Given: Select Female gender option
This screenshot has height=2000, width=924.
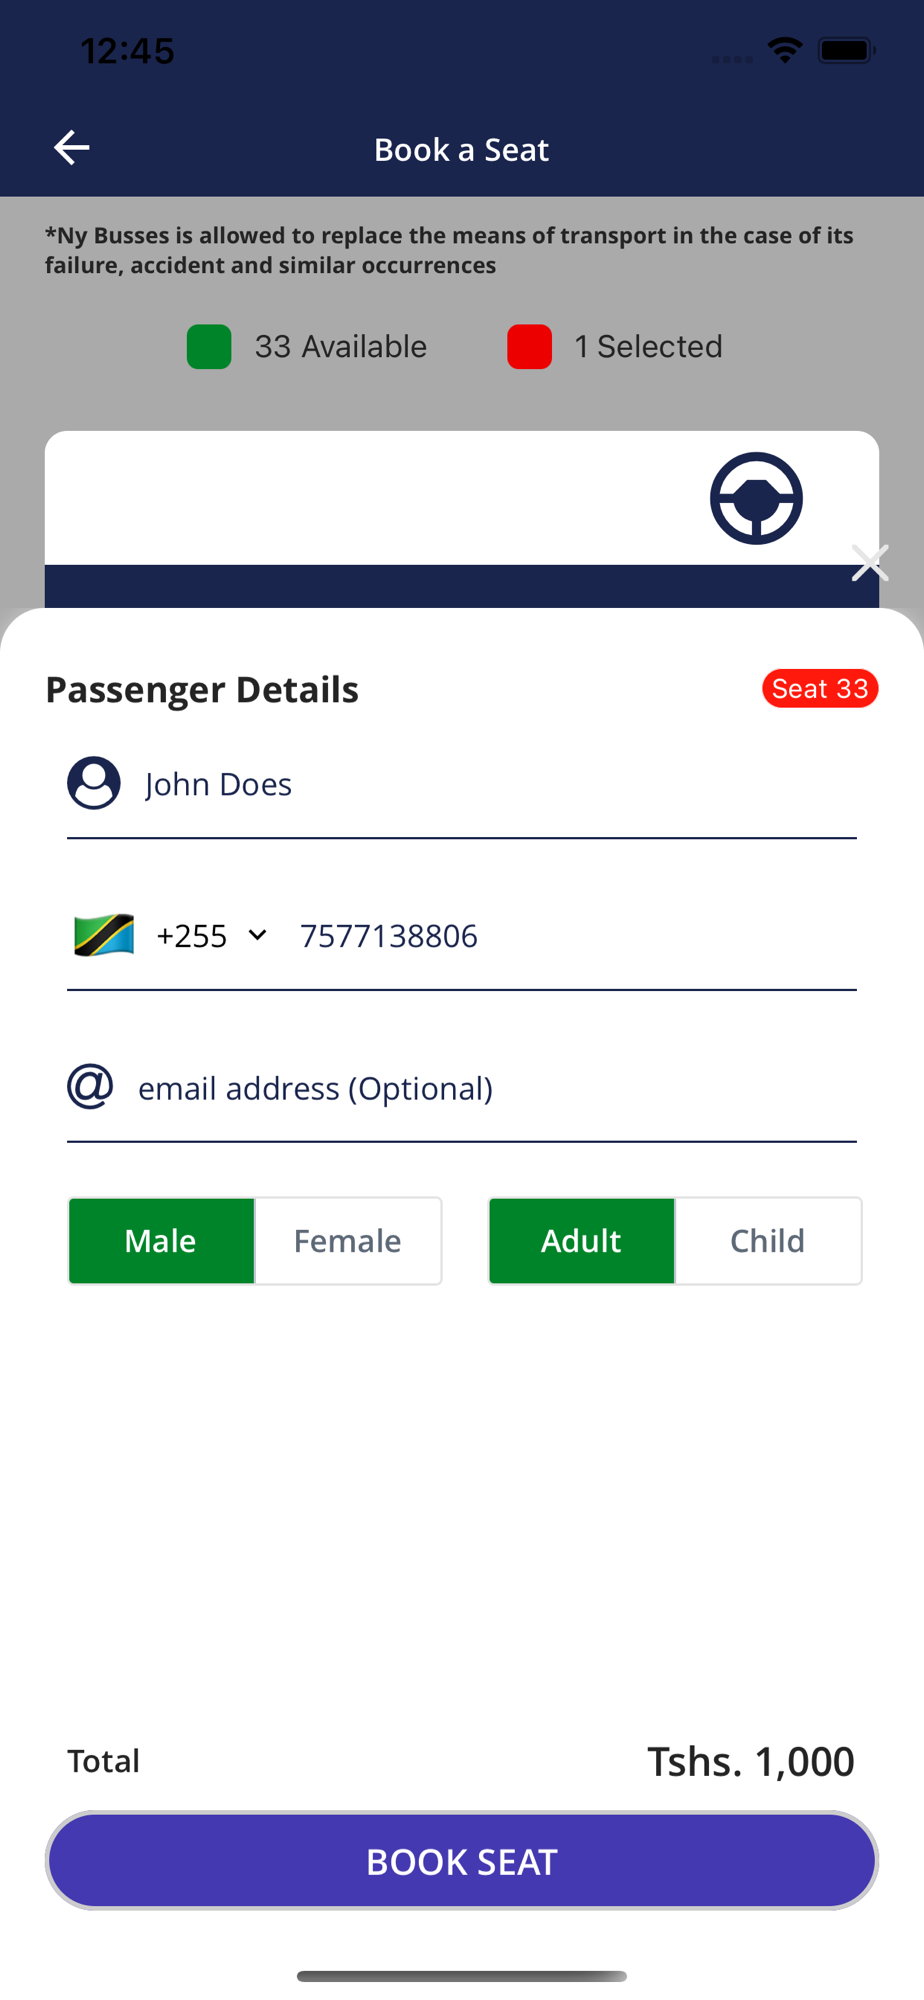Looking at the screenshot, I should [348, 1241].
